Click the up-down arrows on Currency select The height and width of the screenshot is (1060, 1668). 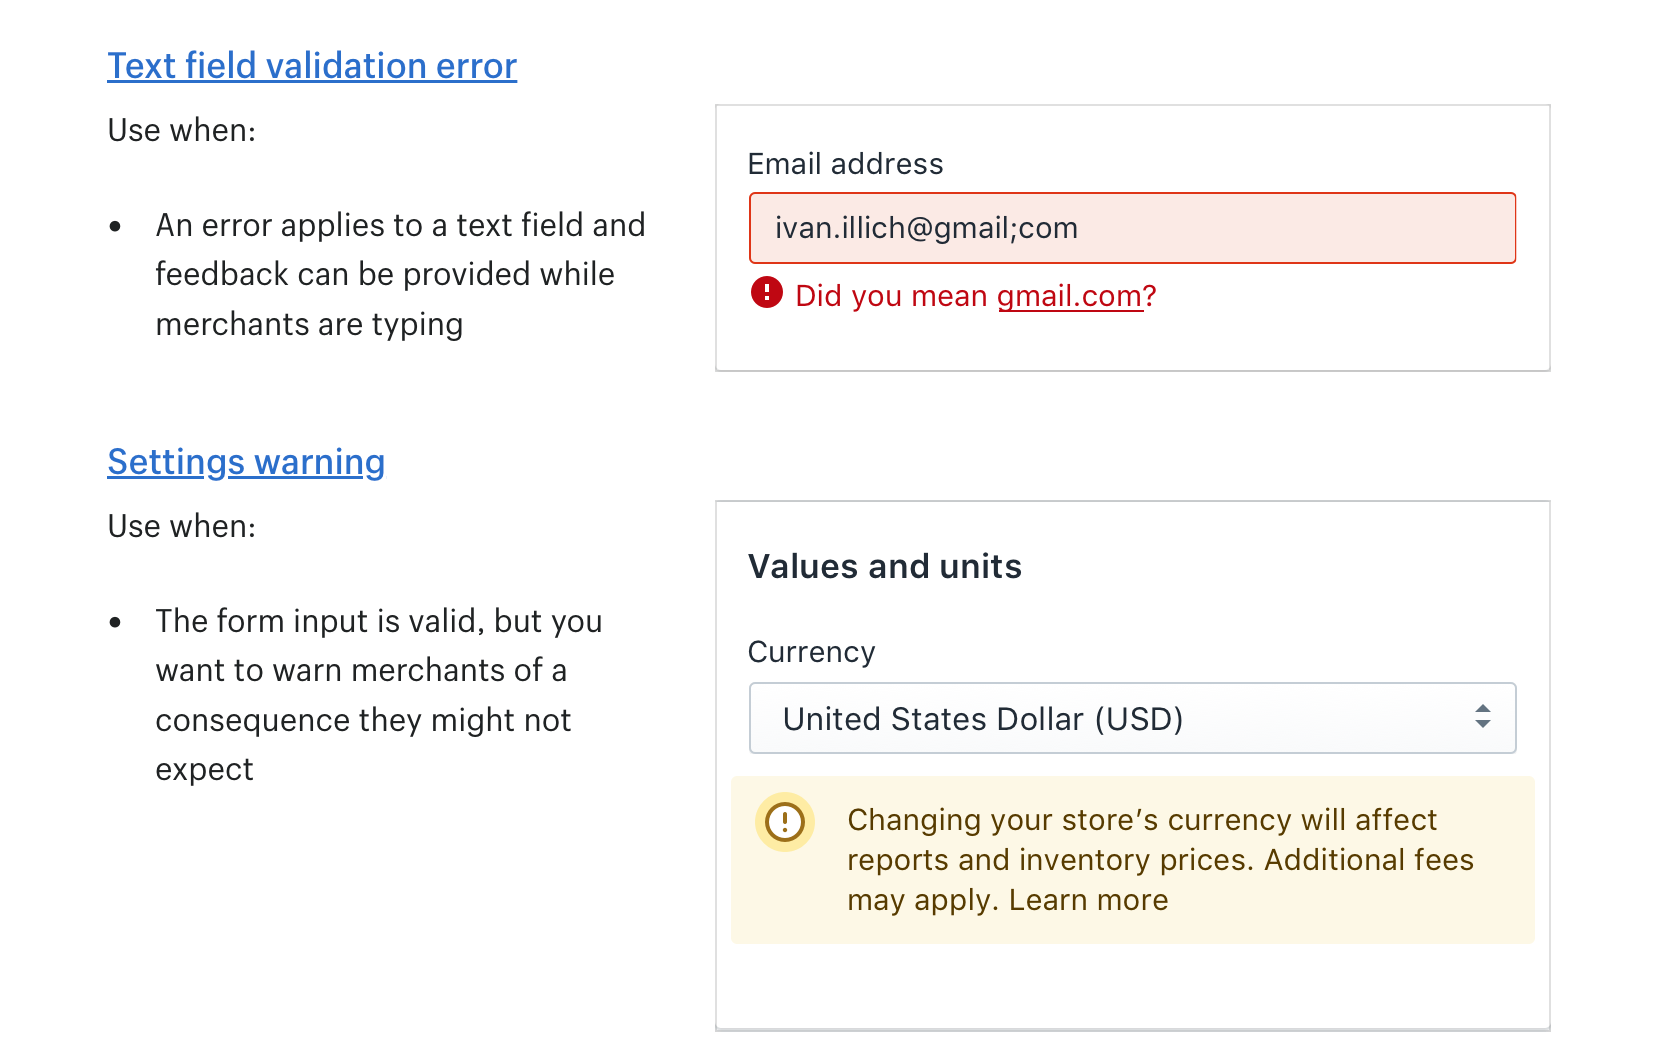[1483, 716]
